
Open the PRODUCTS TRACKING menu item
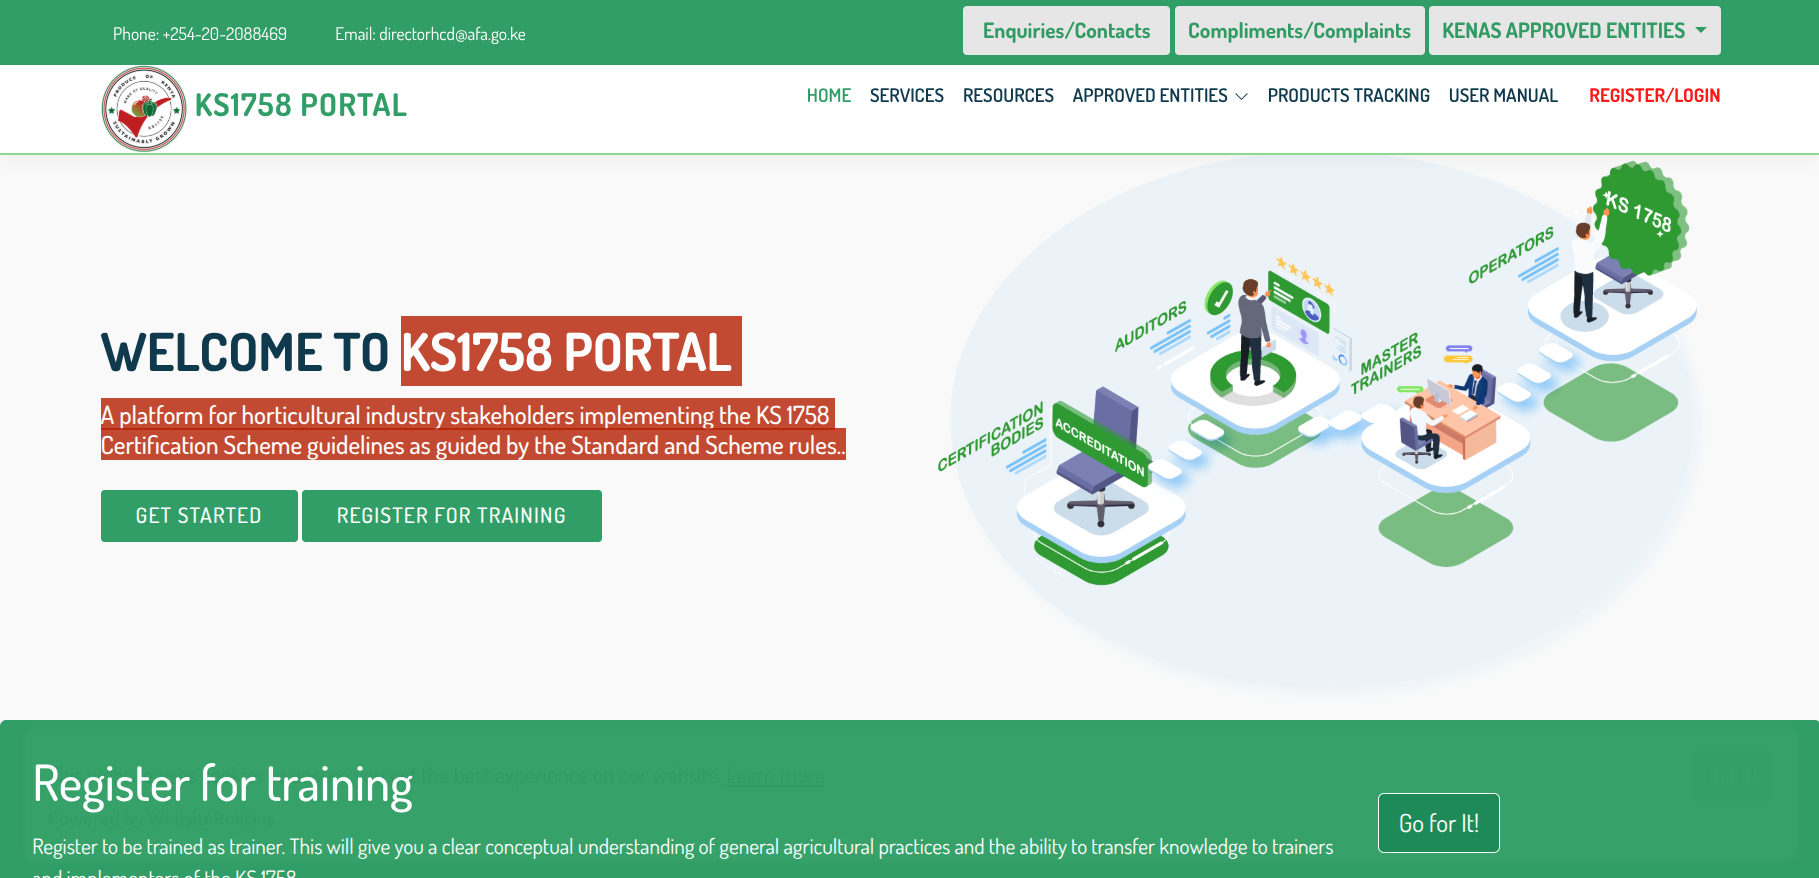pyautogui.click(x=1348, y=96)
